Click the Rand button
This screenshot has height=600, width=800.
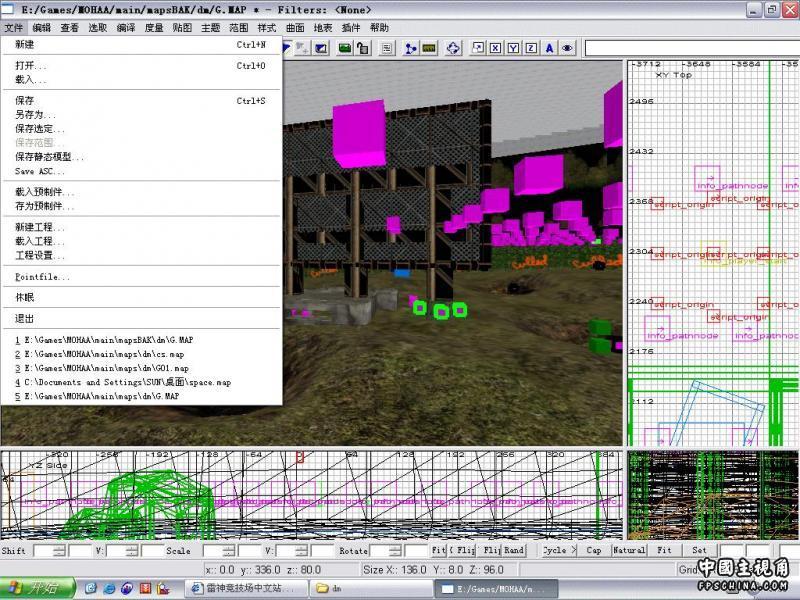[514, 551]
